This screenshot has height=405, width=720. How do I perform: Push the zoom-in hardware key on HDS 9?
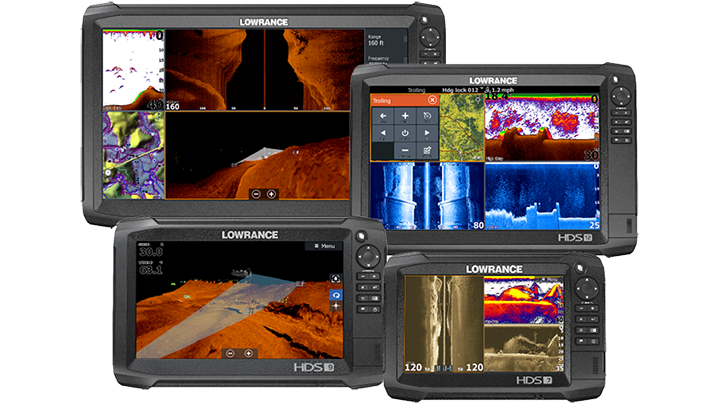click(374, 277)
